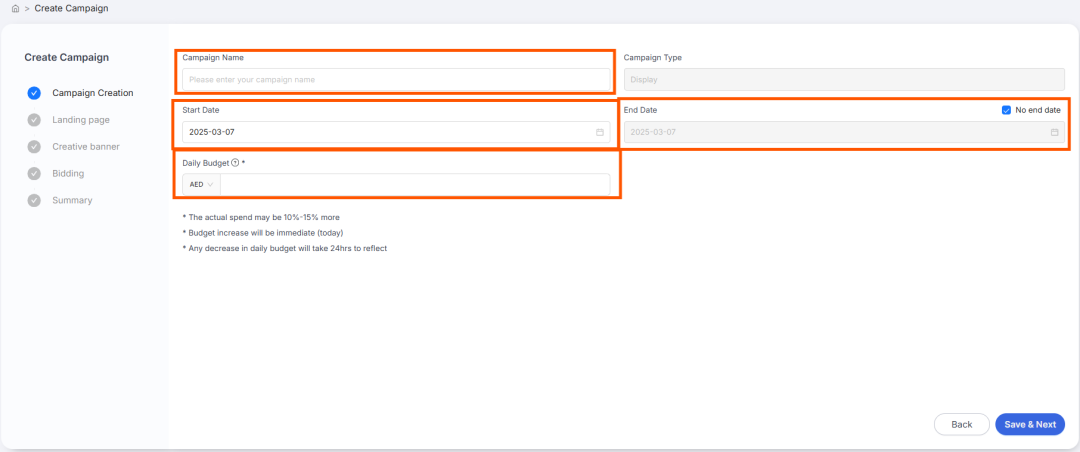Click the grey check icon beside Summary

(34, 201)
